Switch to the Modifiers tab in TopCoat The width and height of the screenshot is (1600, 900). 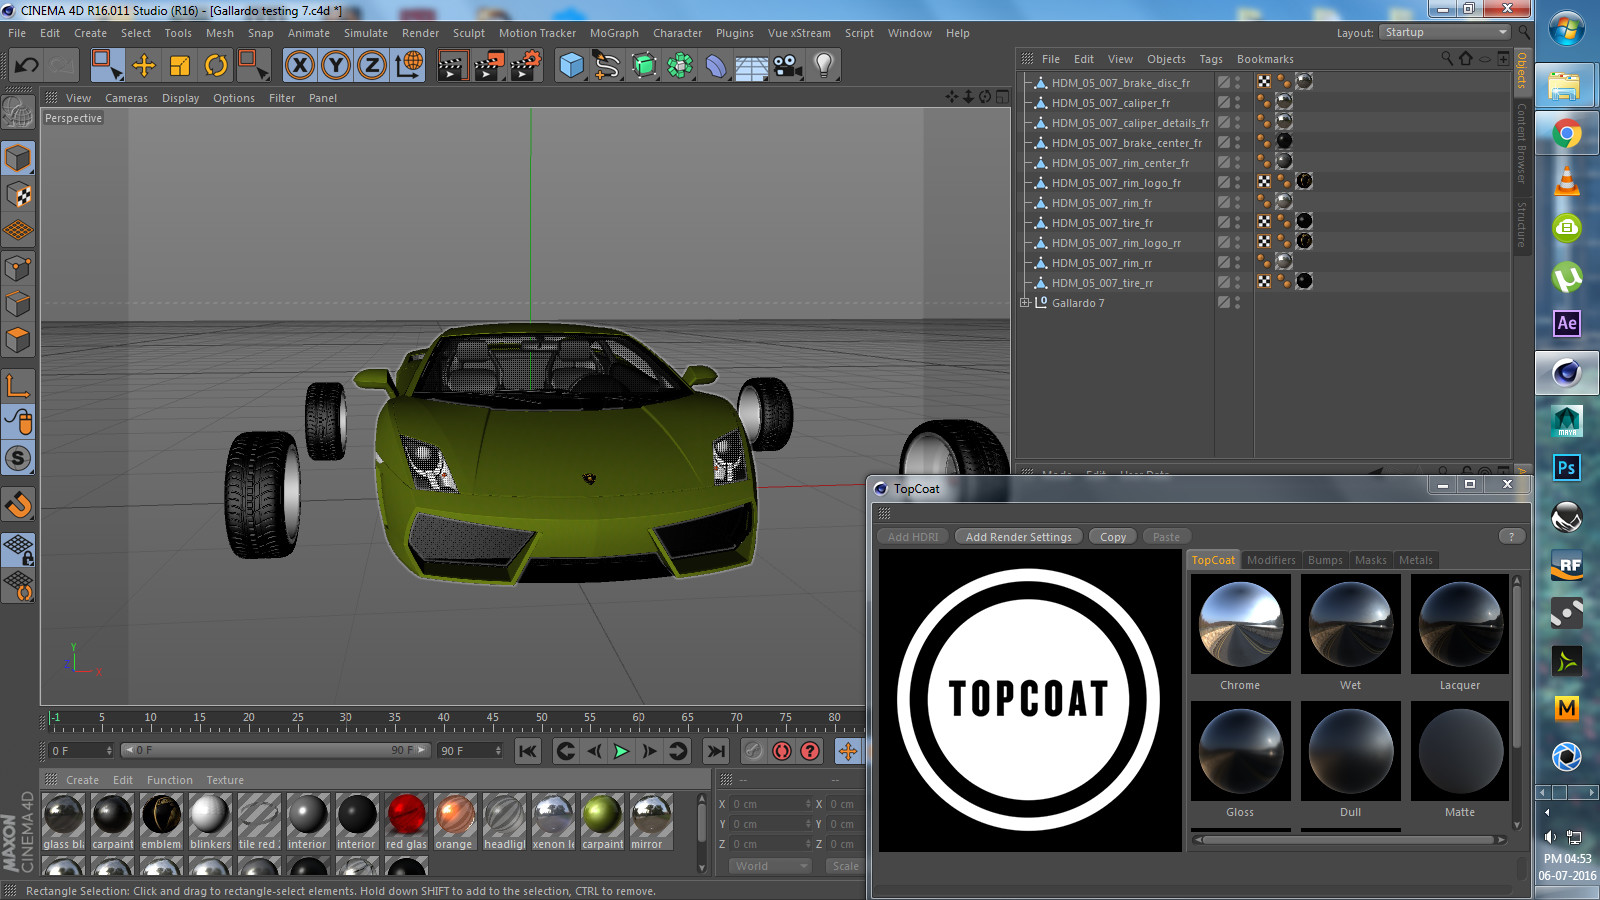(x=1270, y=560)
